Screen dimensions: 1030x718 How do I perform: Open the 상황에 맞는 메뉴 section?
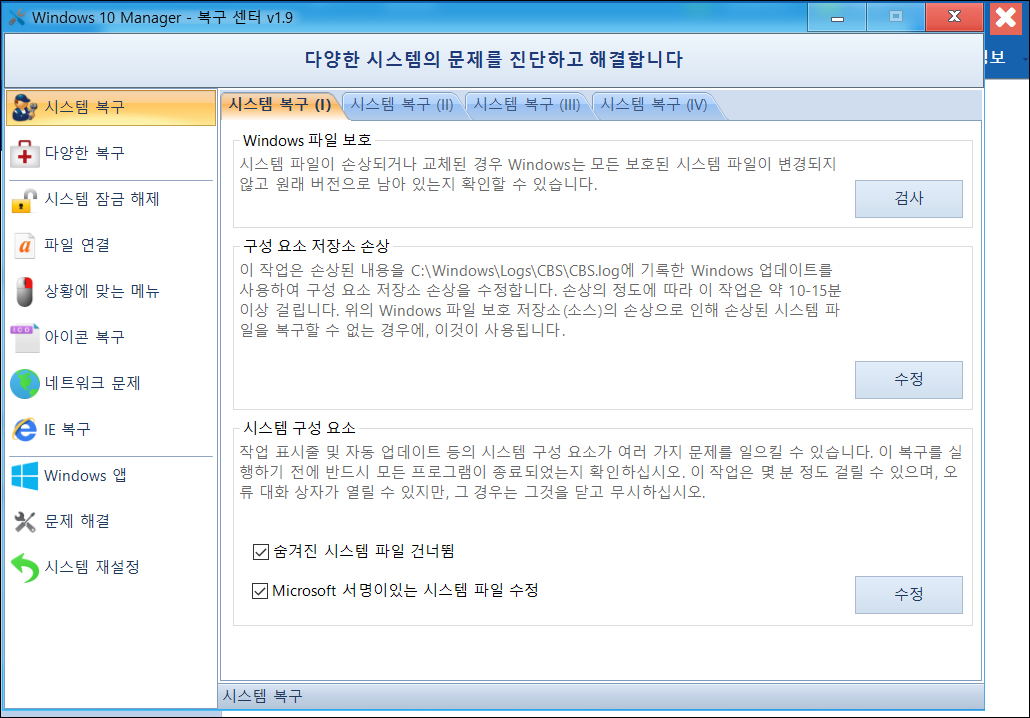pyautogui.click(x=110, y=292)
